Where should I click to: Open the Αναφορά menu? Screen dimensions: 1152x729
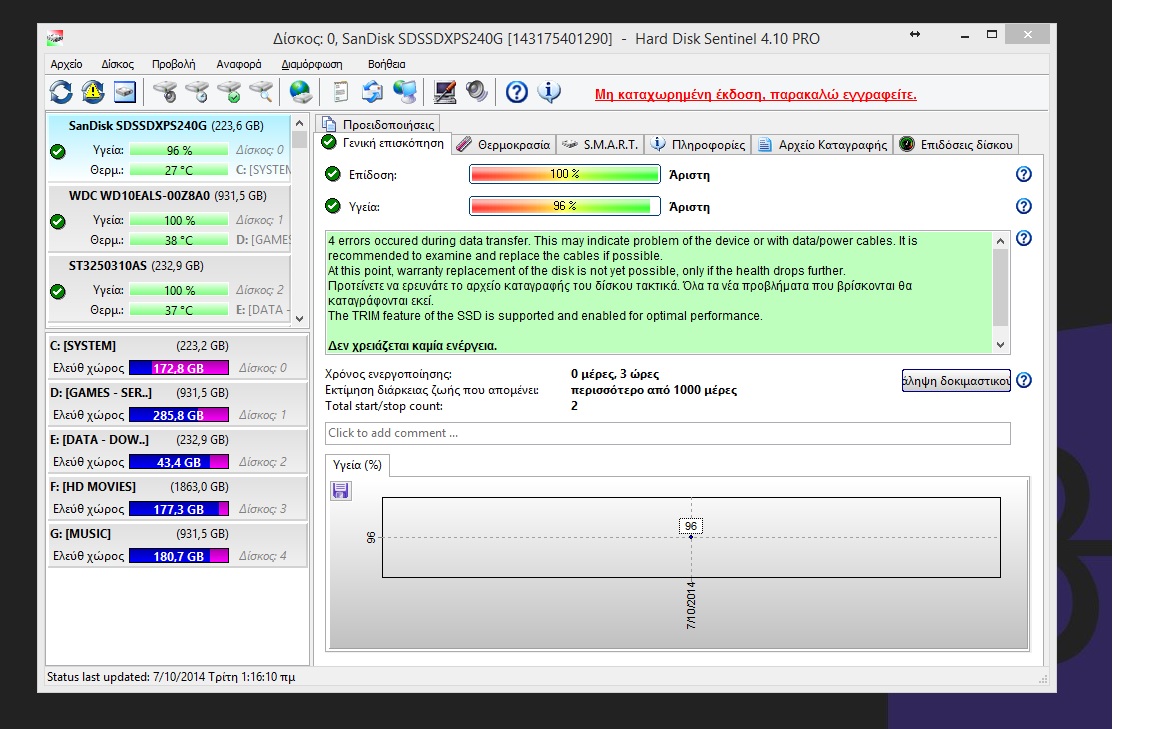pyautogui.click(x=239, y=64)
